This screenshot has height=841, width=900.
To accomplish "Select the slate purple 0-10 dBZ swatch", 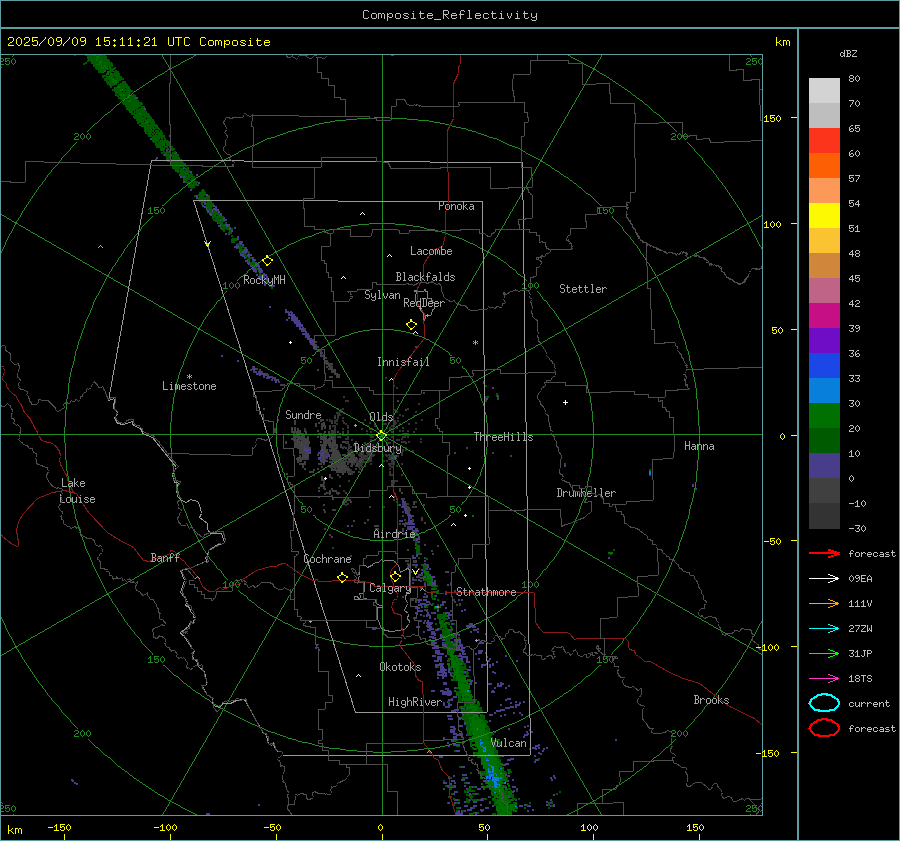I will (x=824, y=466).
